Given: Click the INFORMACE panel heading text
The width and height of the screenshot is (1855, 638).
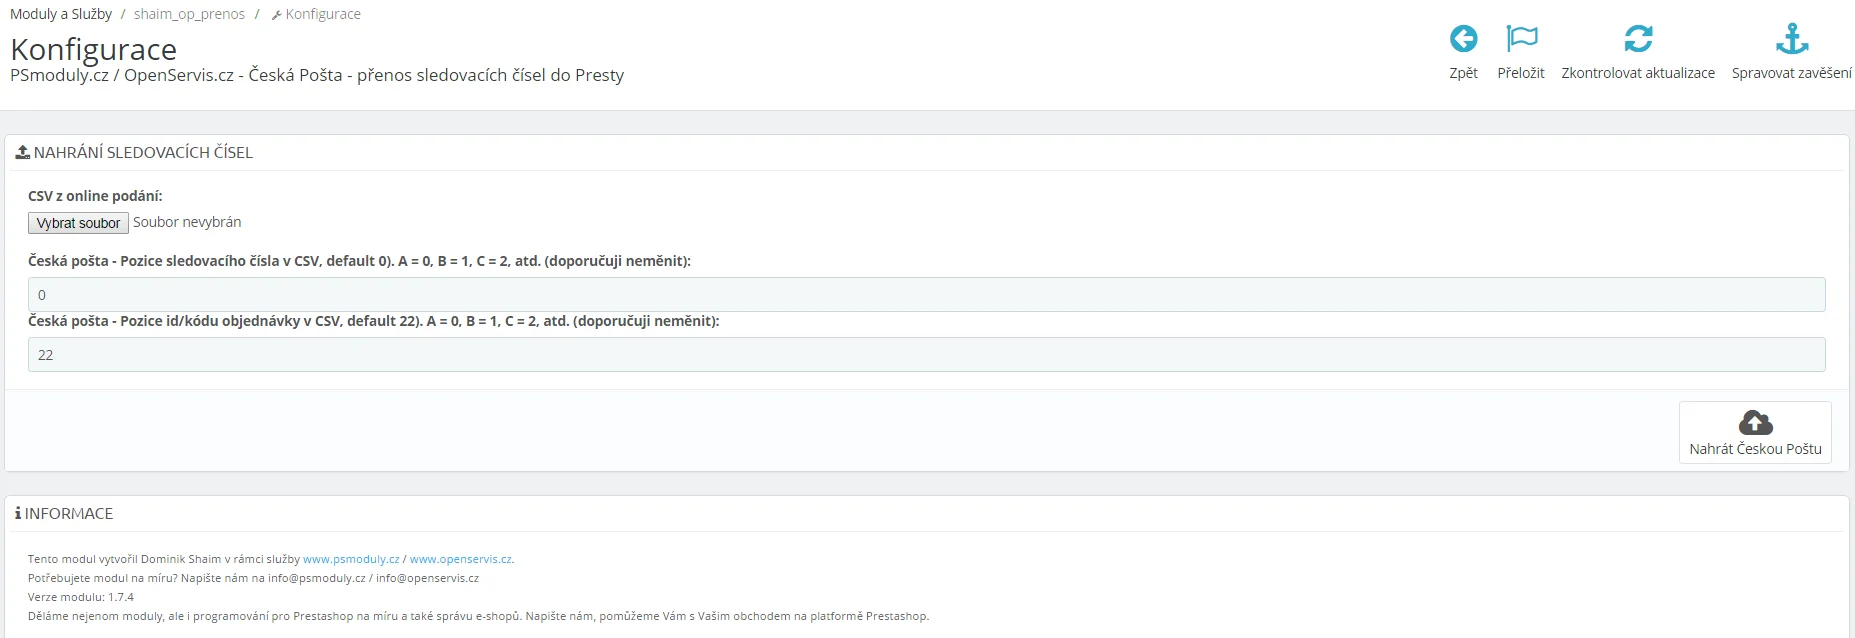Looking at the screenshot, I should click(x=69, y=513).
